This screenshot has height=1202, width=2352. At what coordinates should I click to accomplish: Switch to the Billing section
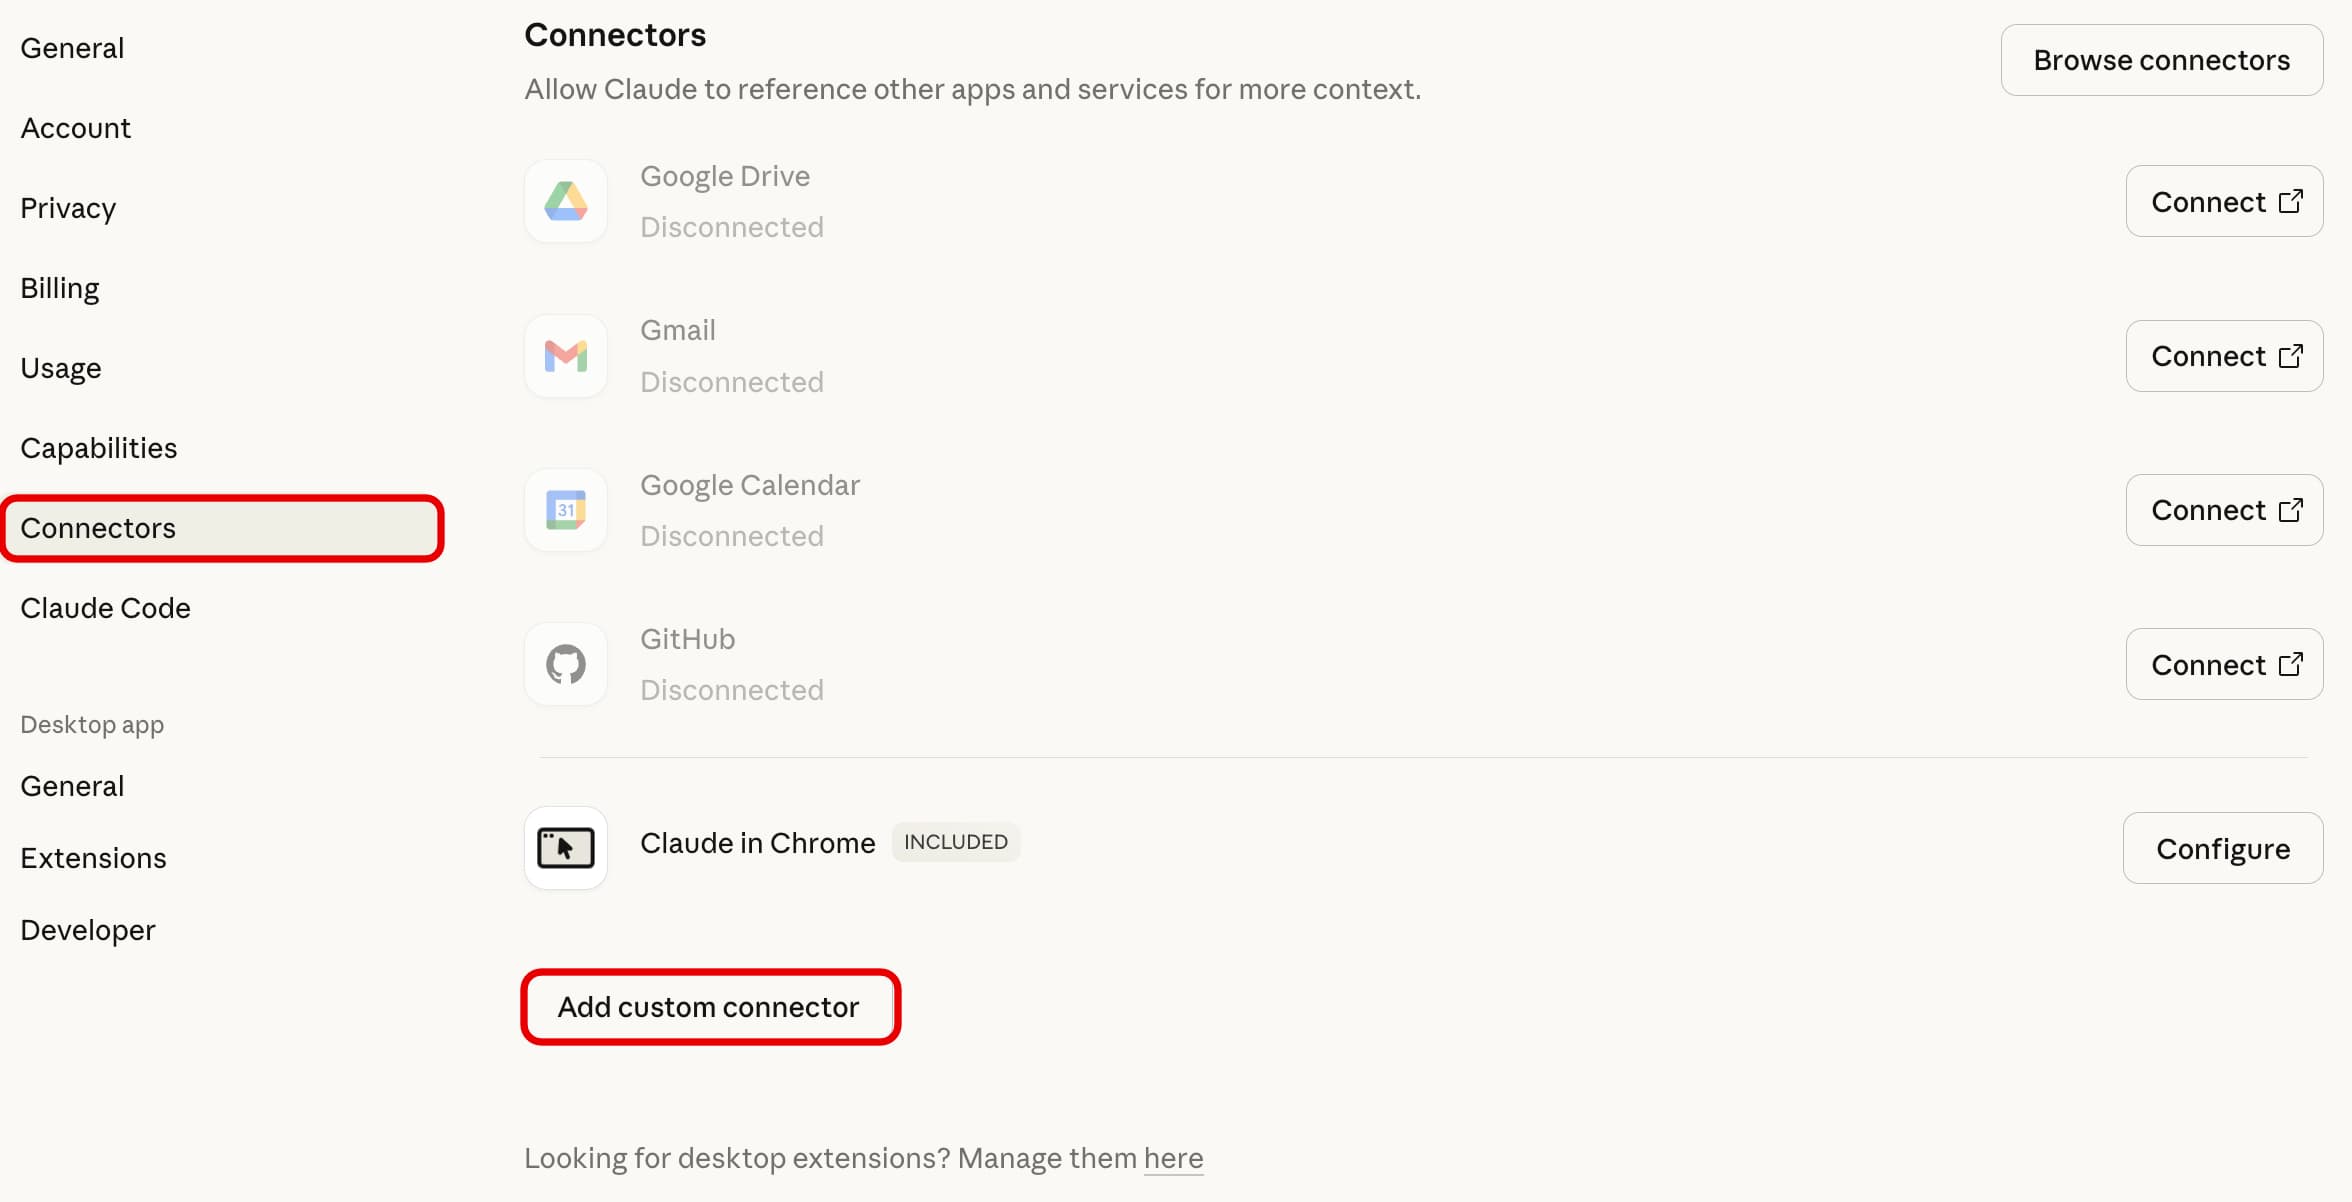tap(60, 288)
